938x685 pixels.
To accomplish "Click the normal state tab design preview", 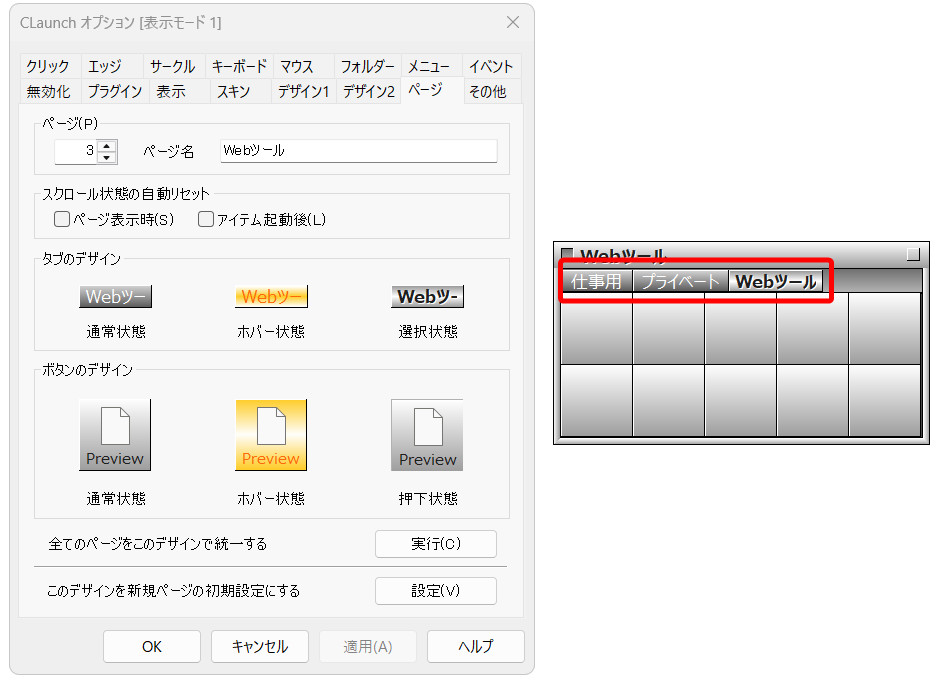I will click(x=115, y=297).
